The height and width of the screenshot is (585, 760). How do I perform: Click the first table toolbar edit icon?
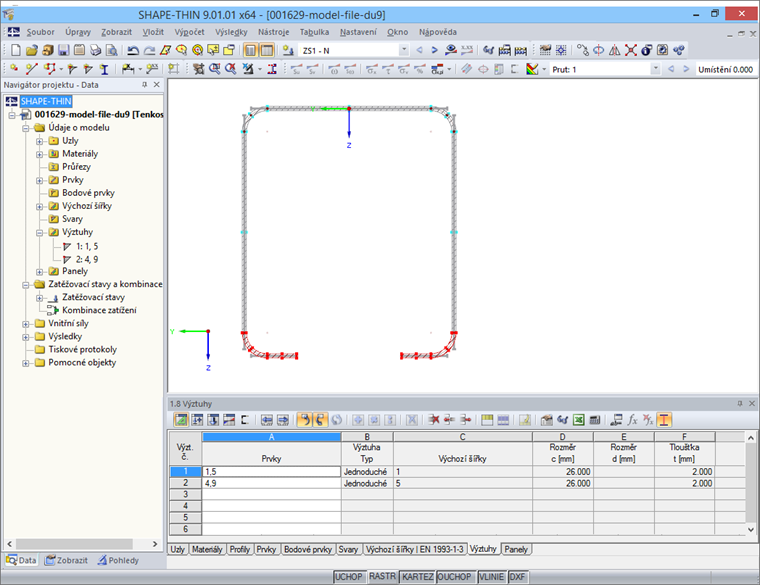(x=181, y=420)
